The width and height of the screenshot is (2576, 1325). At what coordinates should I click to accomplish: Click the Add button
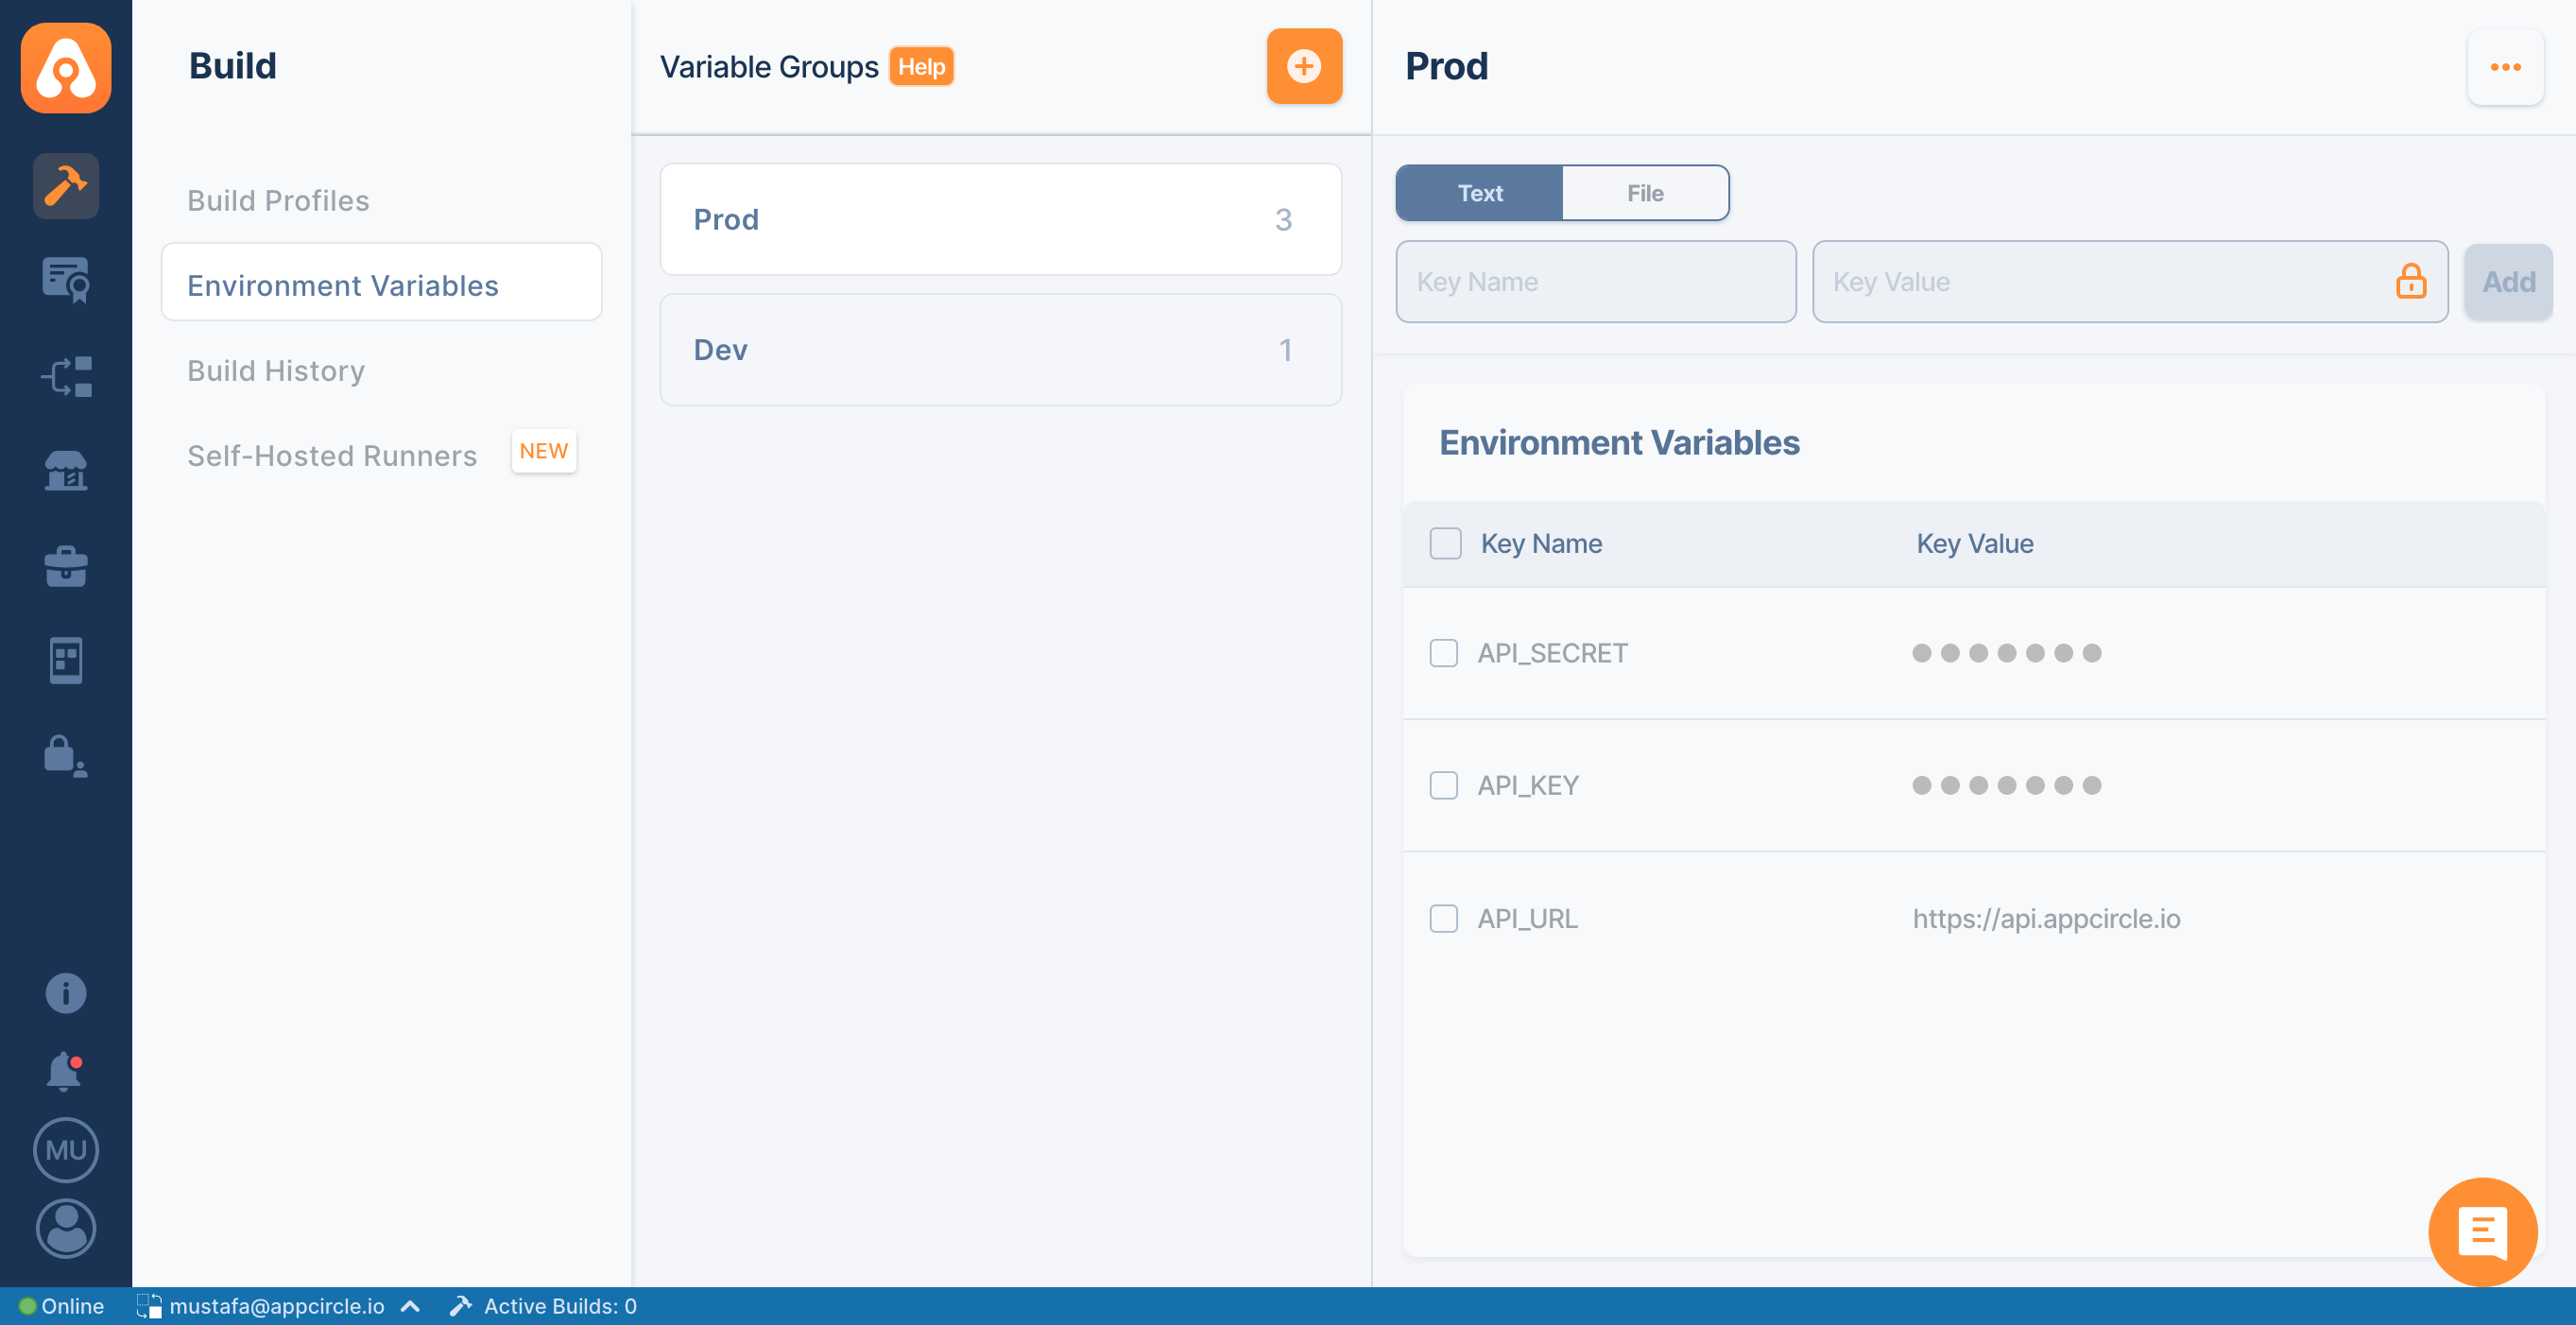(x=2508, y=281)
